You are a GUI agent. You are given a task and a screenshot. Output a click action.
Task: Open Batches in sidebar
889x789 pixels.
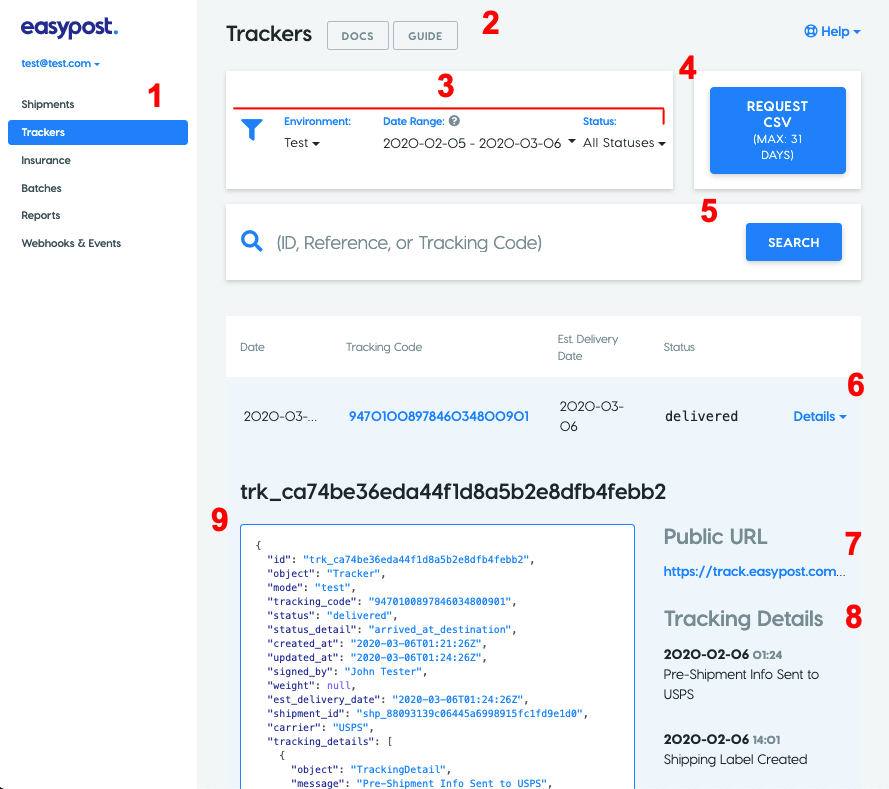(41, 188)
